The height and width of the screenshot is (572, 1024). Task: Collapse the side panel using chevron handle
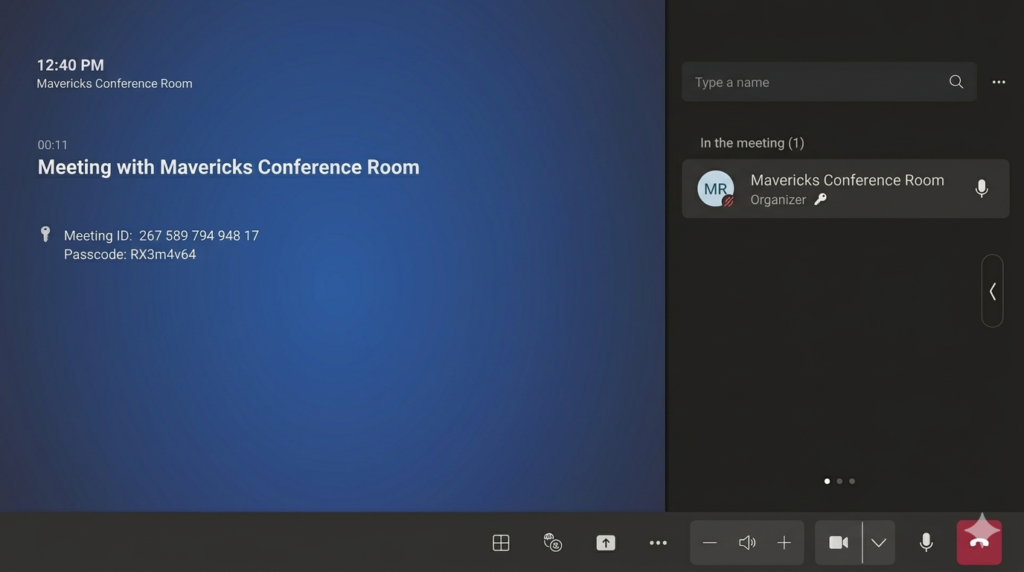coord(992,291)
